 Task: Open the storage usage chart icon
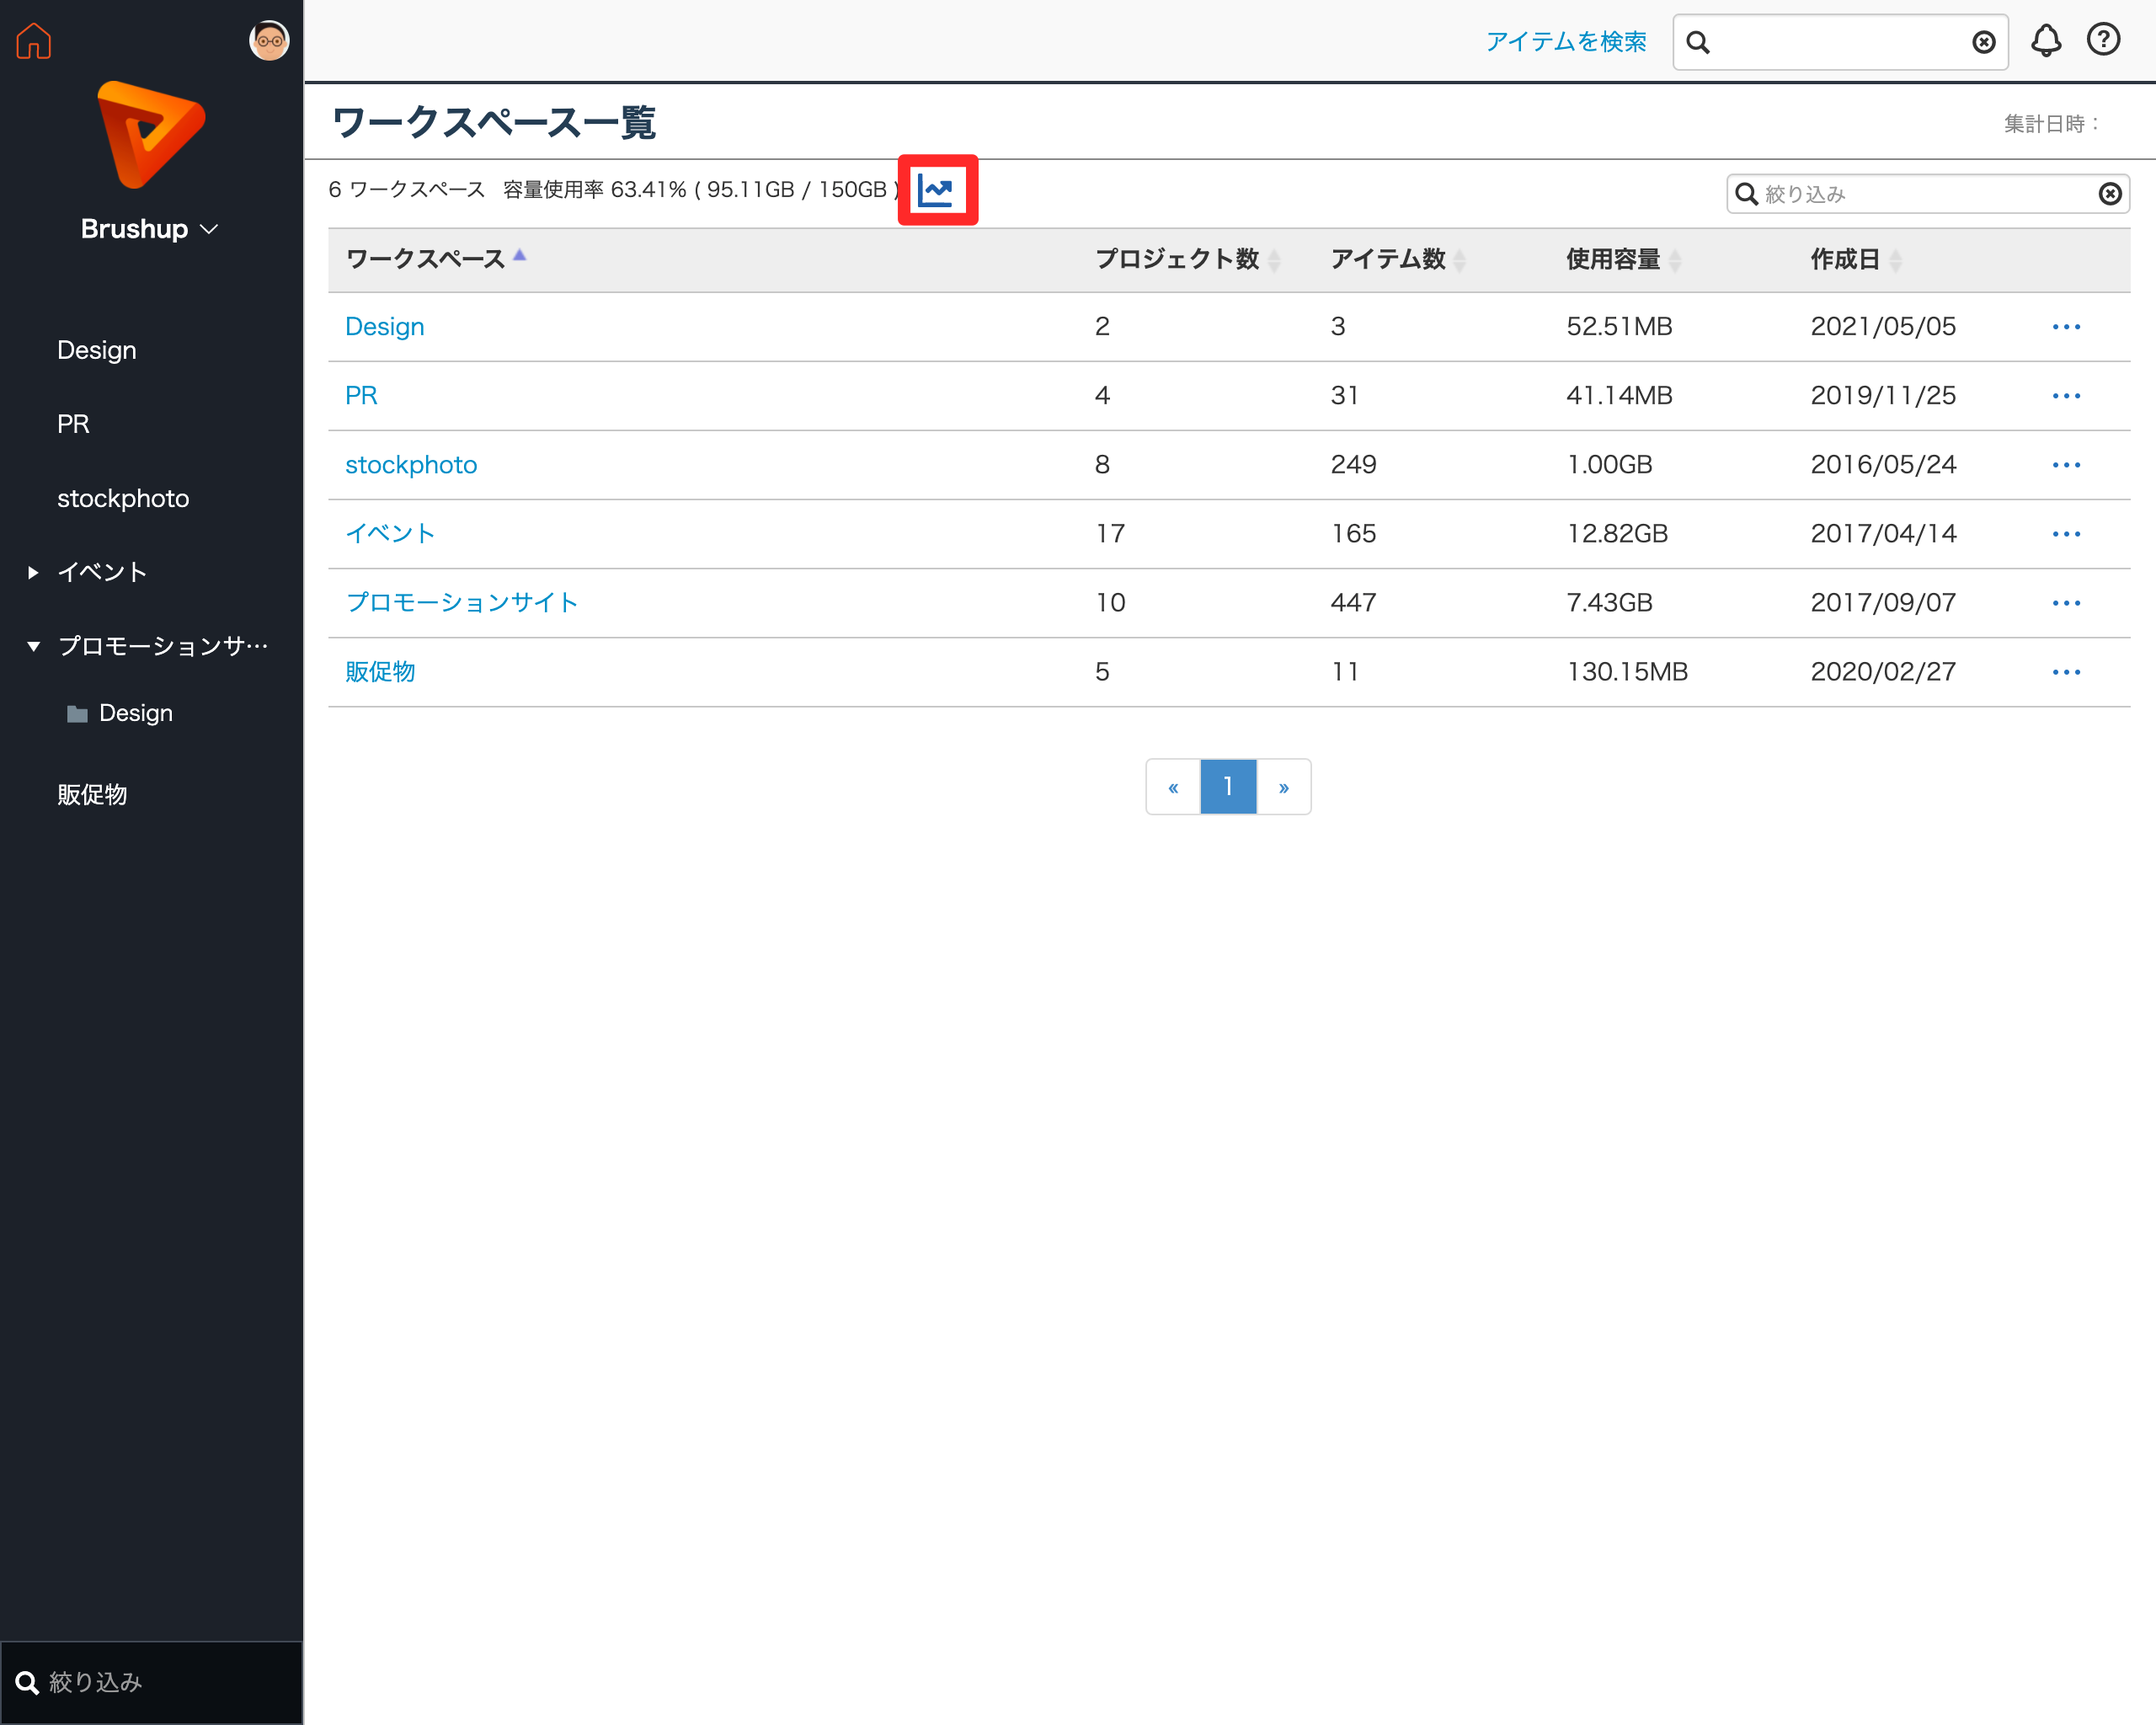click(x=936, y=190)
